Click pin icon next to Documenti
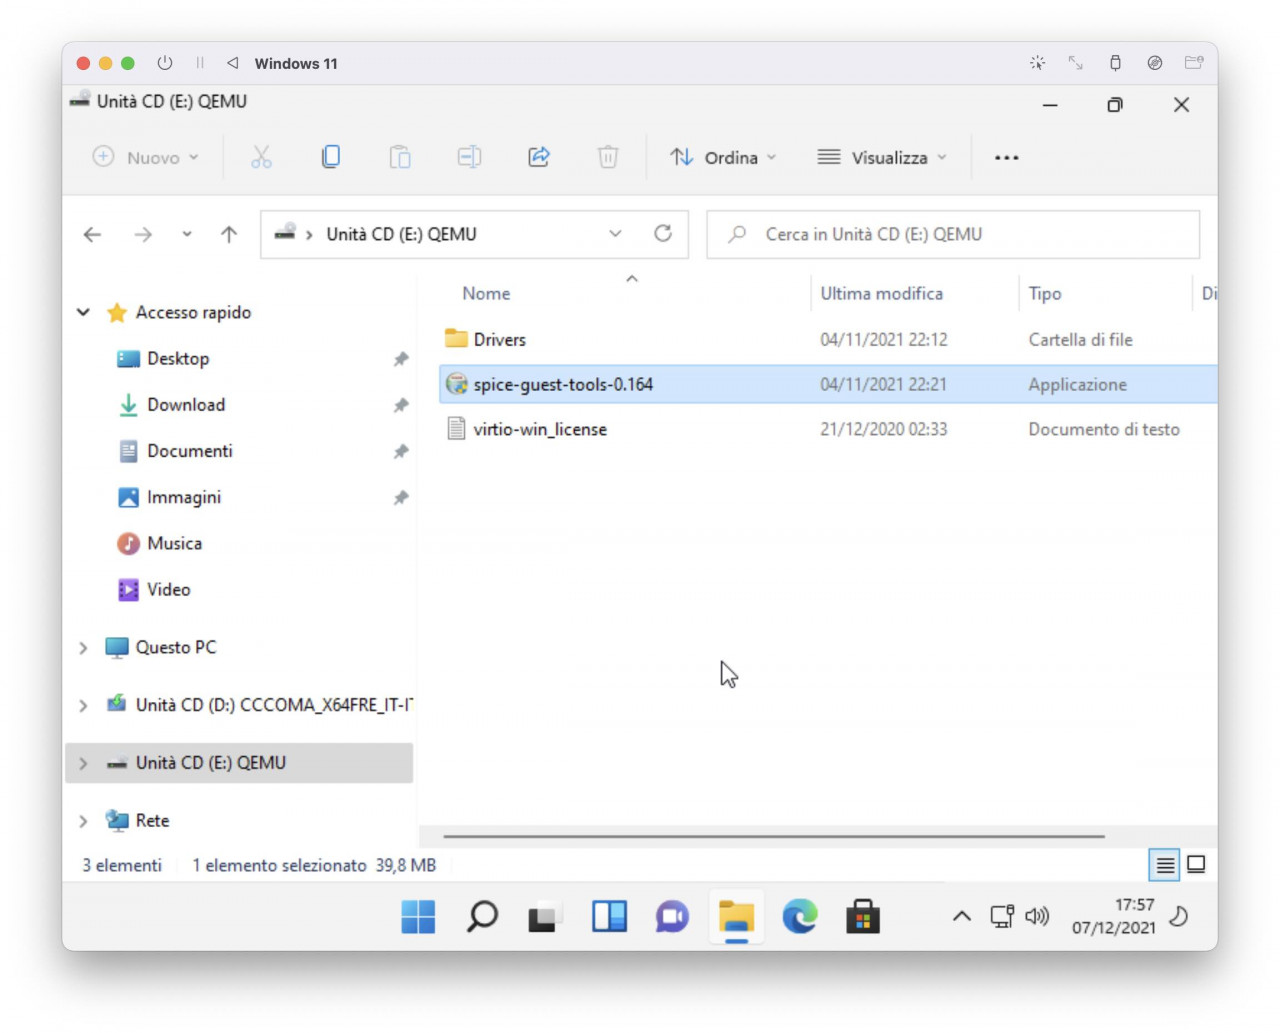Image resolution: width=1280 pixels, height=1033 pixels. pyautogui.click(x=401, y=451)
